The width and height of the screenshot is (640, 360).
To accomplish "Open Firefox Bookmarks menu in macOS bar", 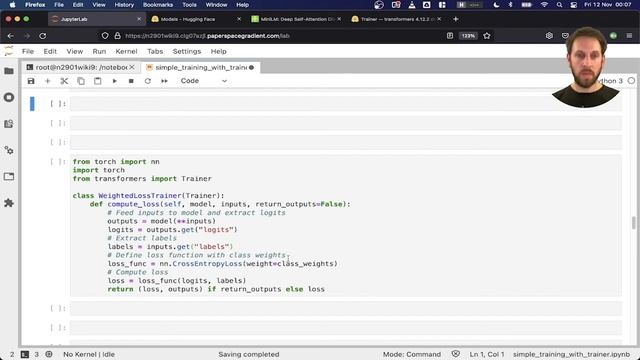I will click(x=158, y=5).
